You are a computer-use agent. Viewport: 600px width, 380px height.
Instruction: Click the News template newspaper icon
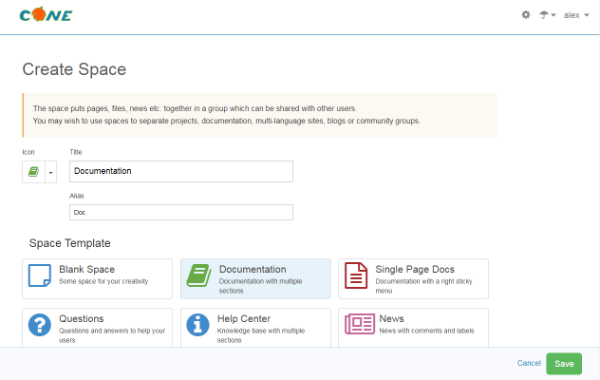coord(360,324)
